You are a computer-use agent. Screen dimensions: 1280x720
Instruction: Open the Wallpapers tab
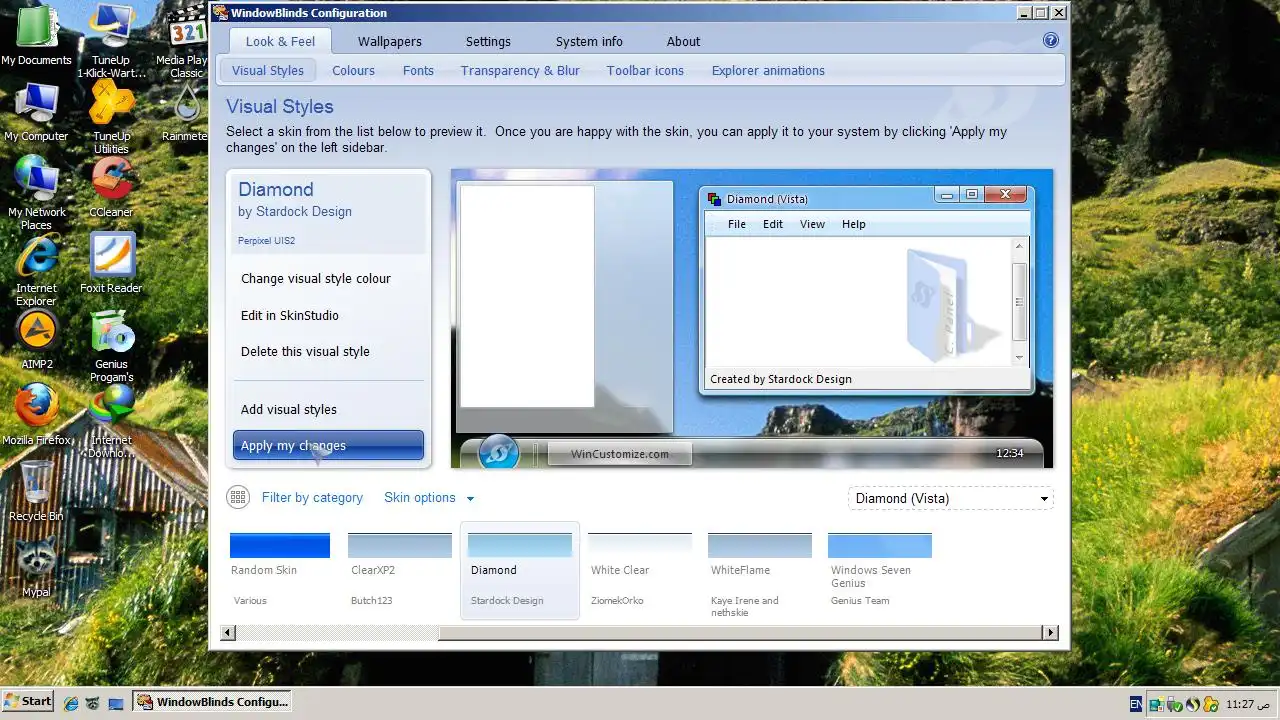390,41
